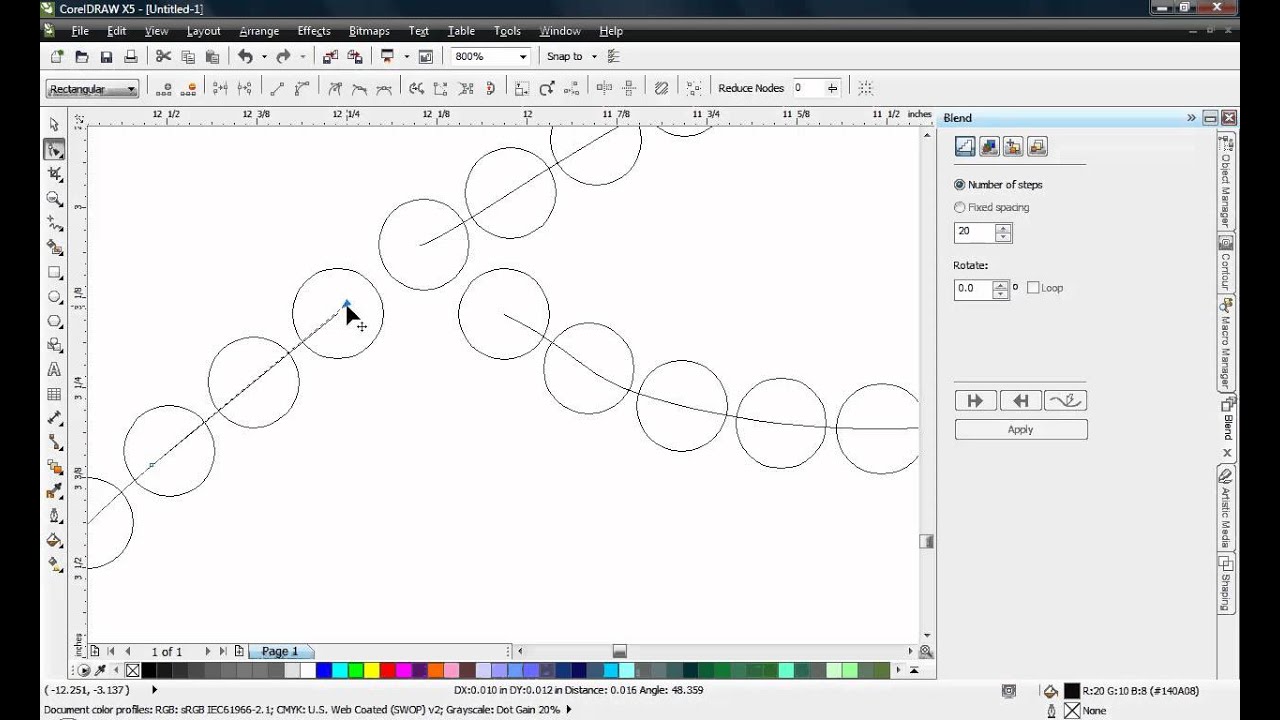Image resolution: width=1280 pixels, height=720 pixels.
Task: Select the Table tool
Action: (x=54, y=394)
